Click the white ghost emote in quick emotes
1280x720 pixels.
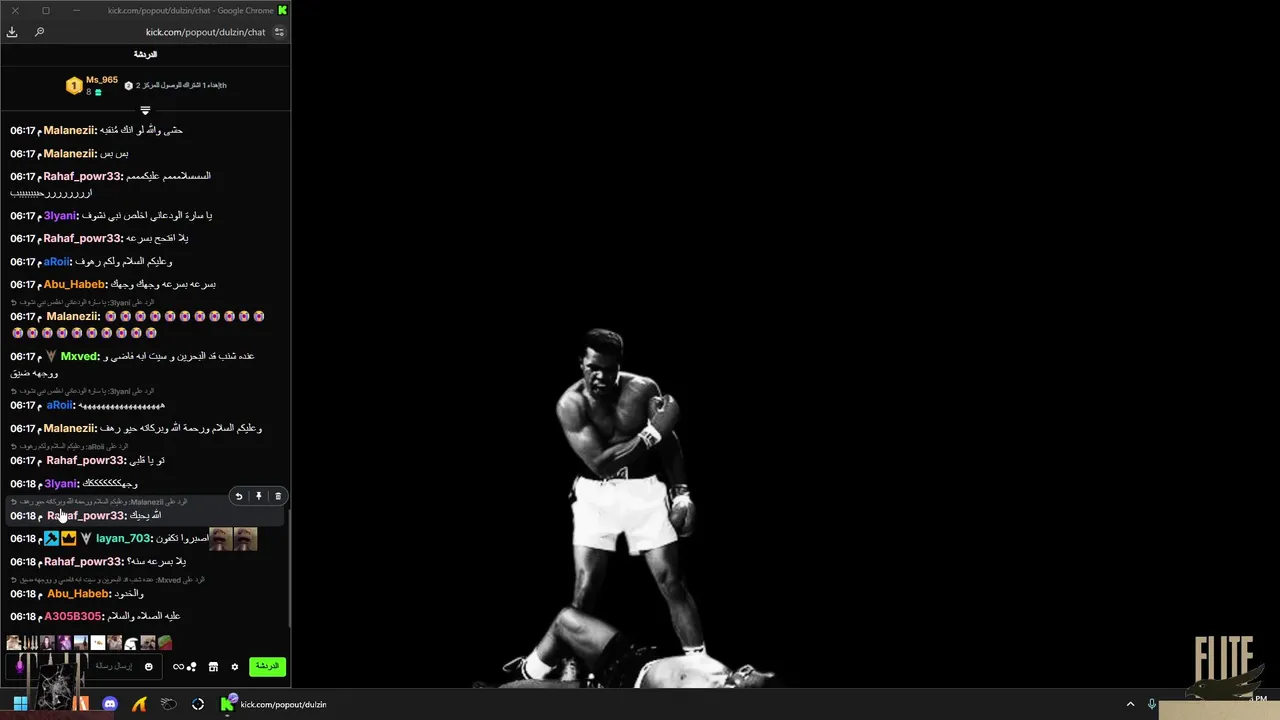pyautogui.click(x=131, y=643)
